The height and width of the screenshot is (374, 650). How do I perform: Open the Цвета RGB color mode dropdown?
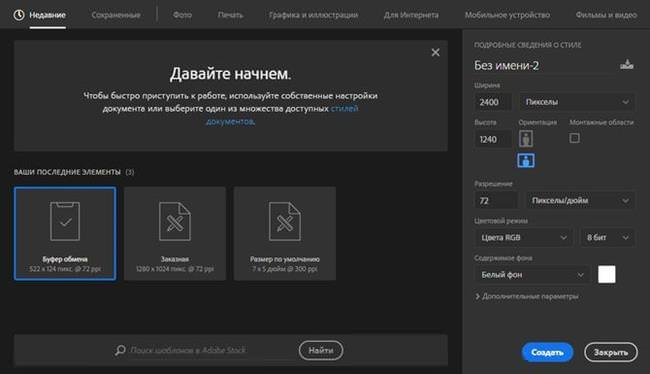524,238
